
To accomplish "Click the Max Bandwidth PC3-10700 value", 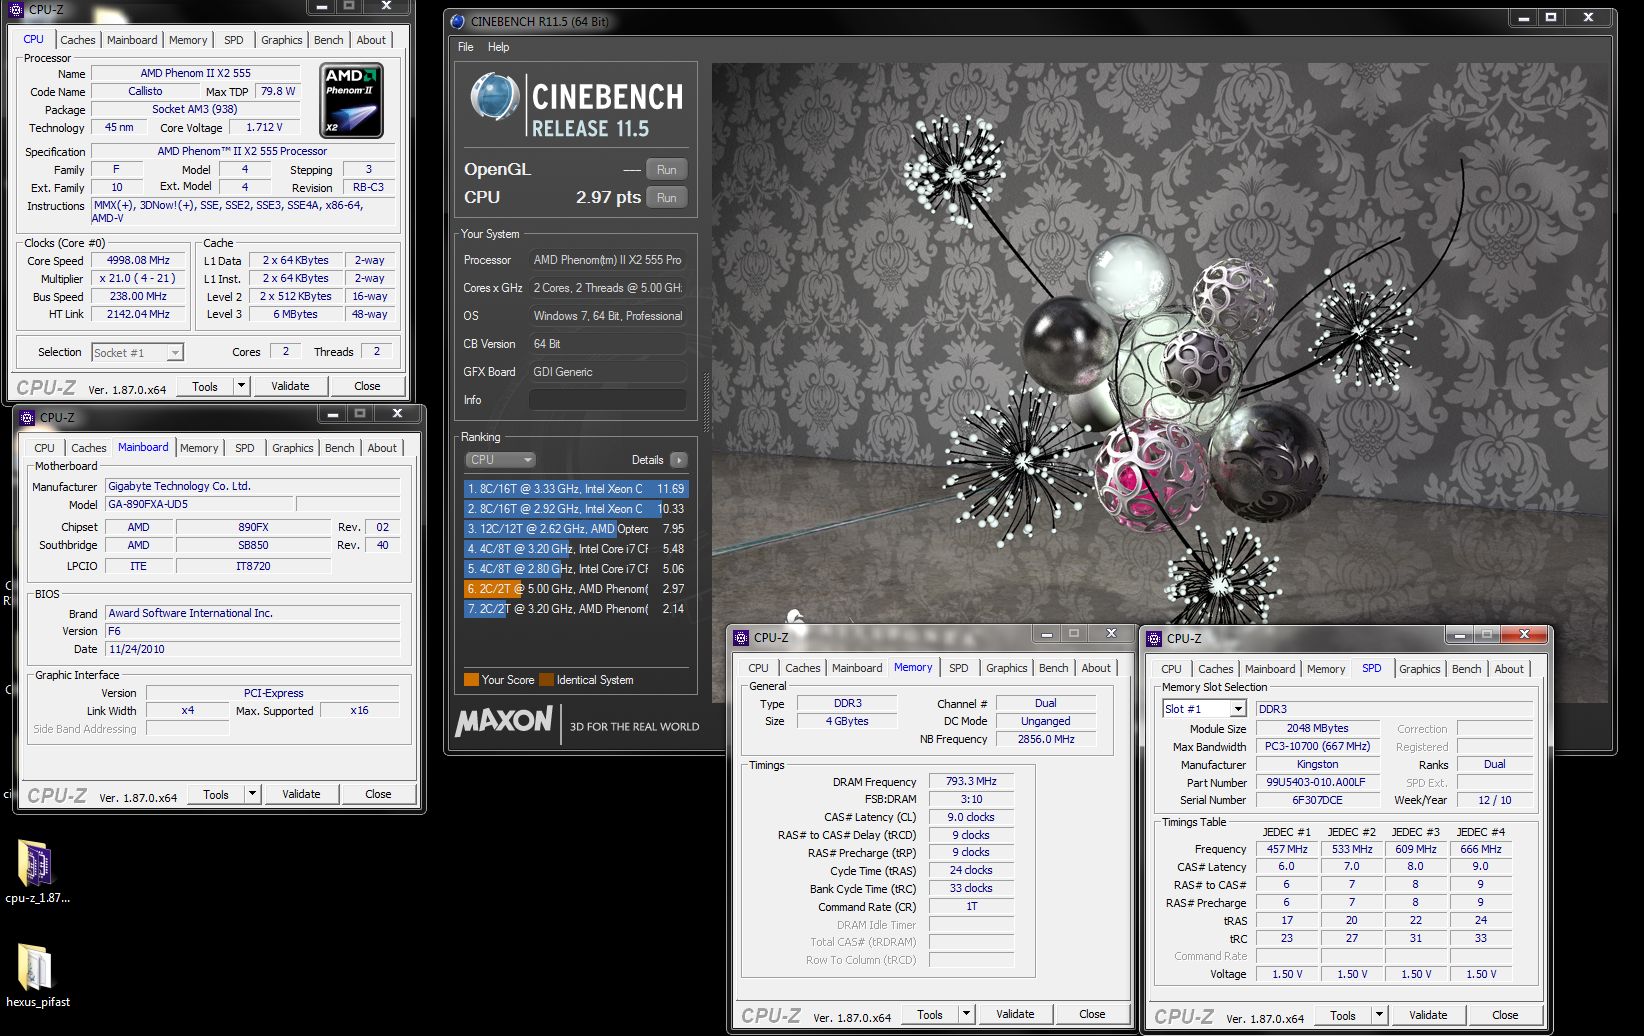I will [x=1317, y=746].
